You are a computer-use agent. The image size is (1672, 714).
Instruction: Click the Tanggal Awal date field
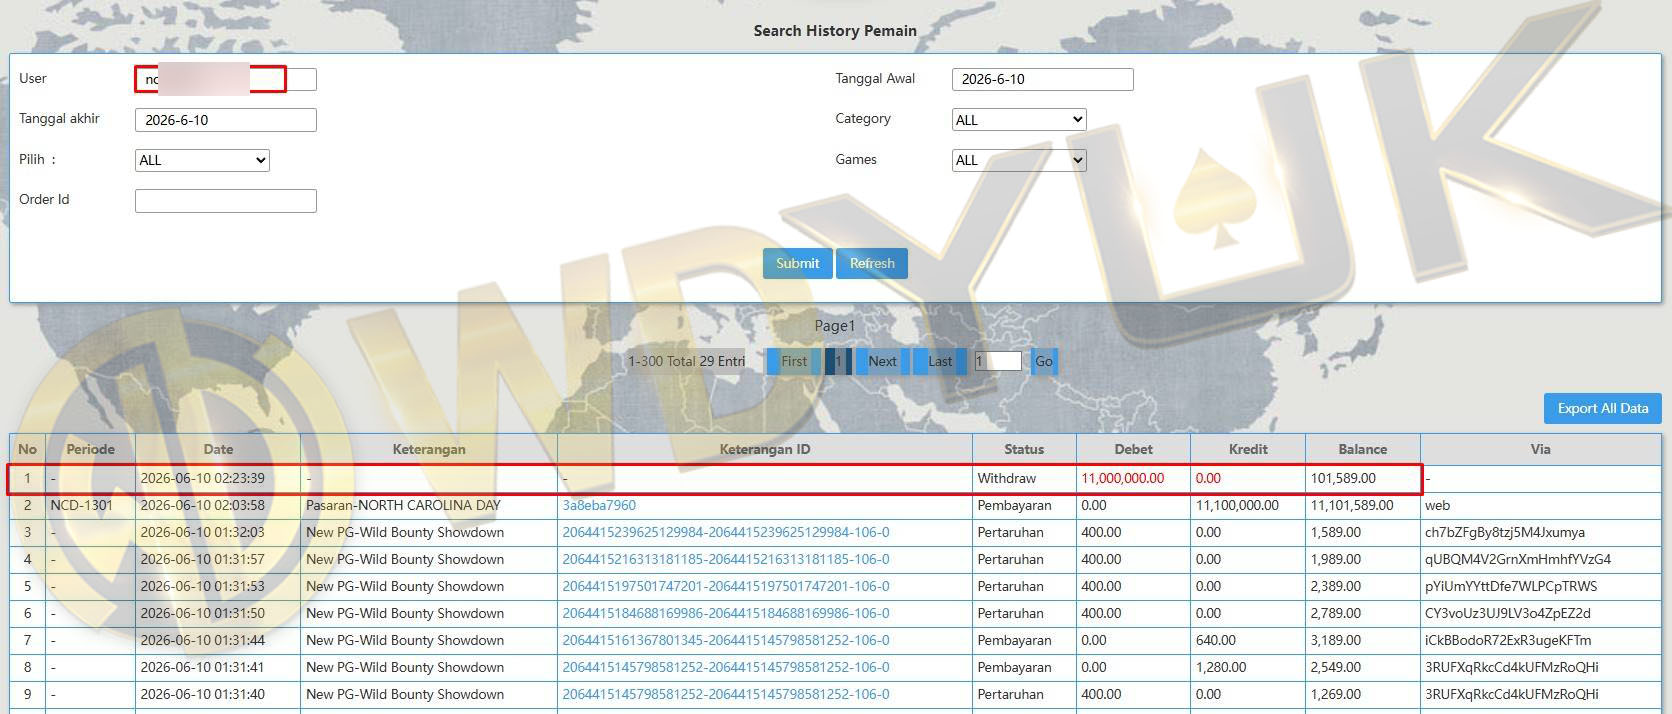click(1043, 79)
